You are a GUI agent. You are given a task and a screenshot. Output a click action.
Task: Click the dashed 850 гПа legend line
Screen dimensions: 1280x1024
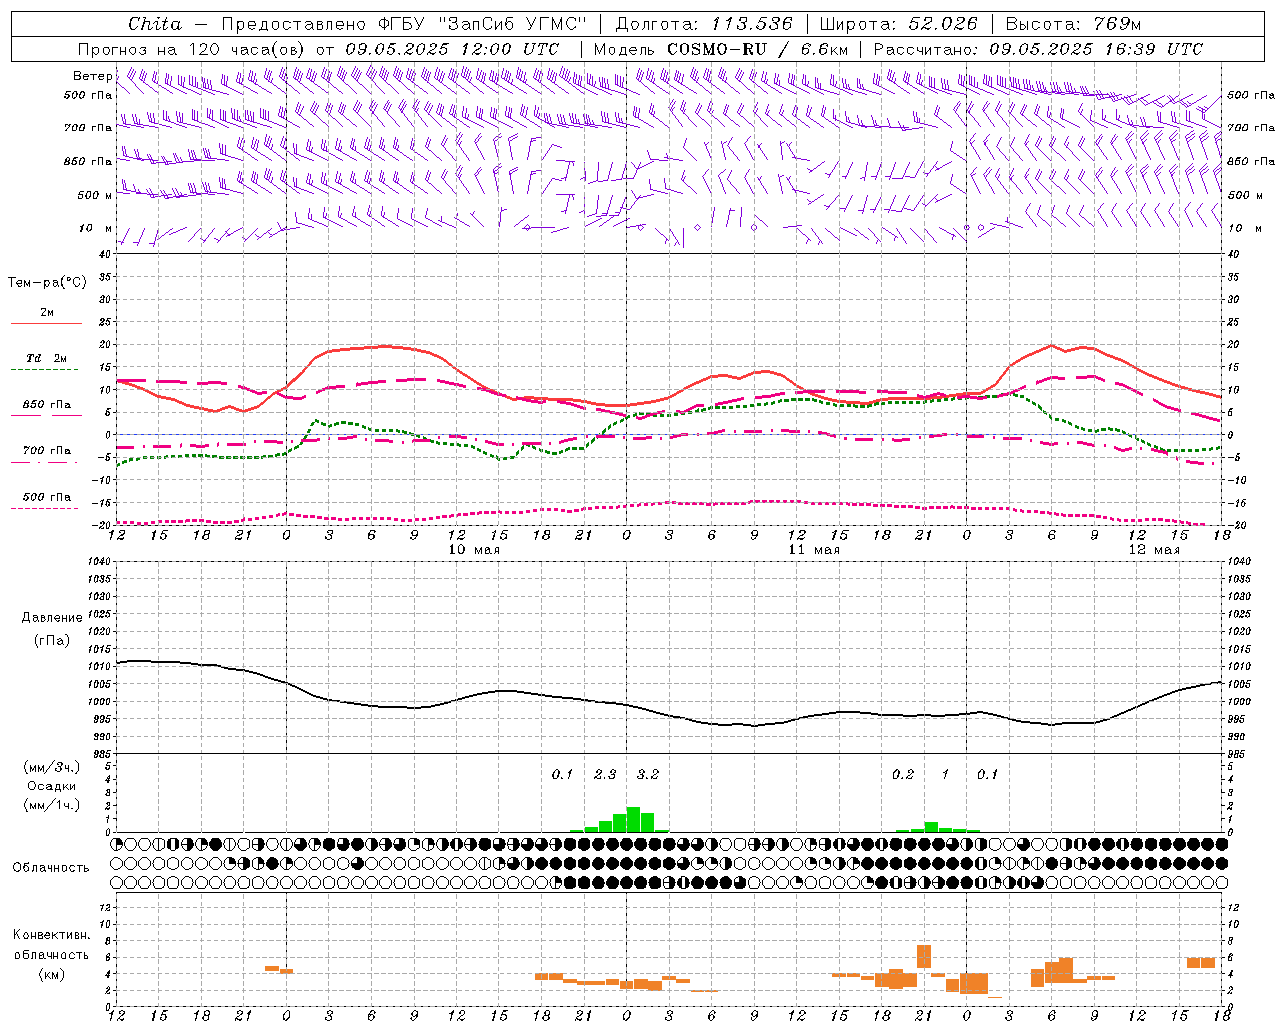pos(46,415)
